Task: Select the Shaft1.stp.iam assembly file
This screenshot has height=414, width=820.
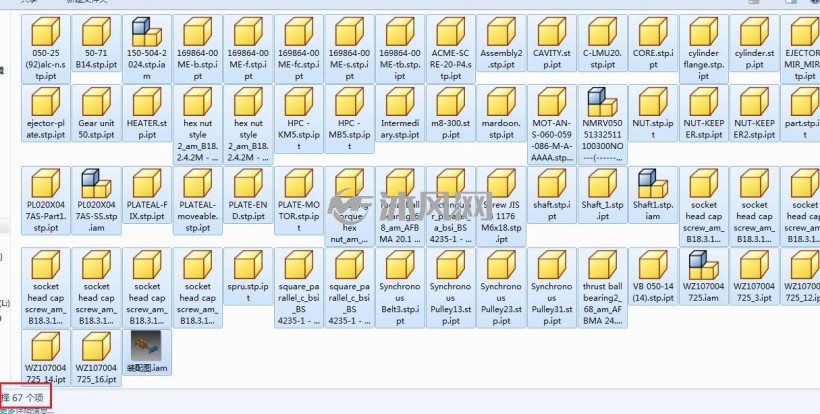Action: pos(653,194)
